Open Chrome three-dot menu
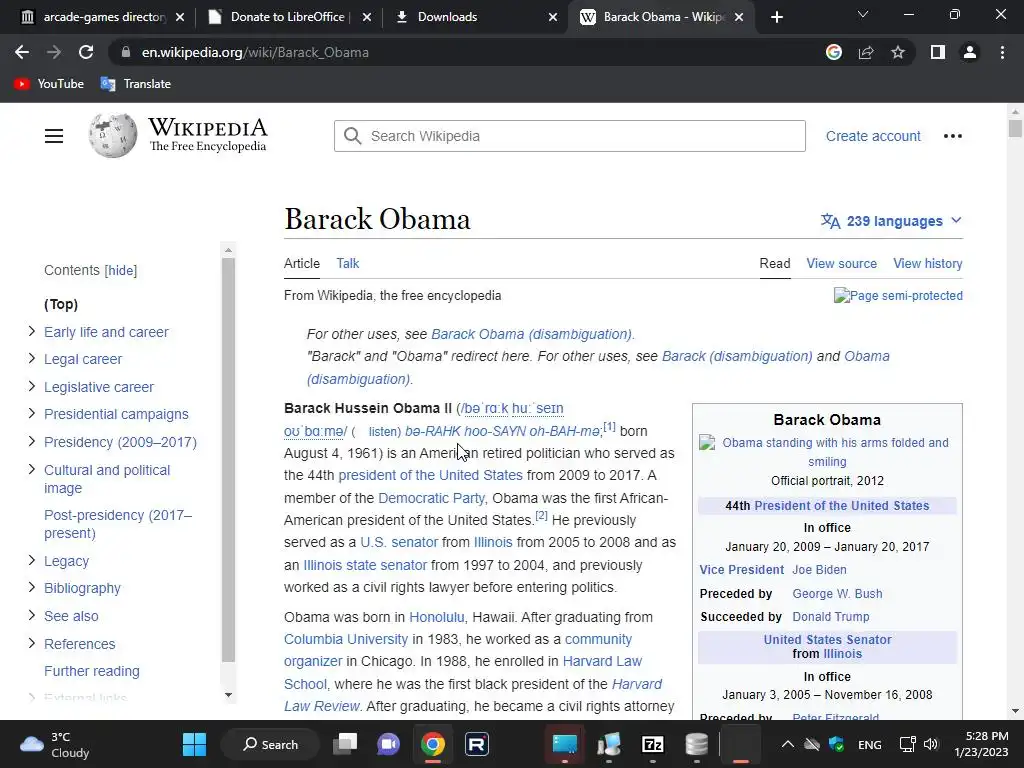 [1002, 52]
